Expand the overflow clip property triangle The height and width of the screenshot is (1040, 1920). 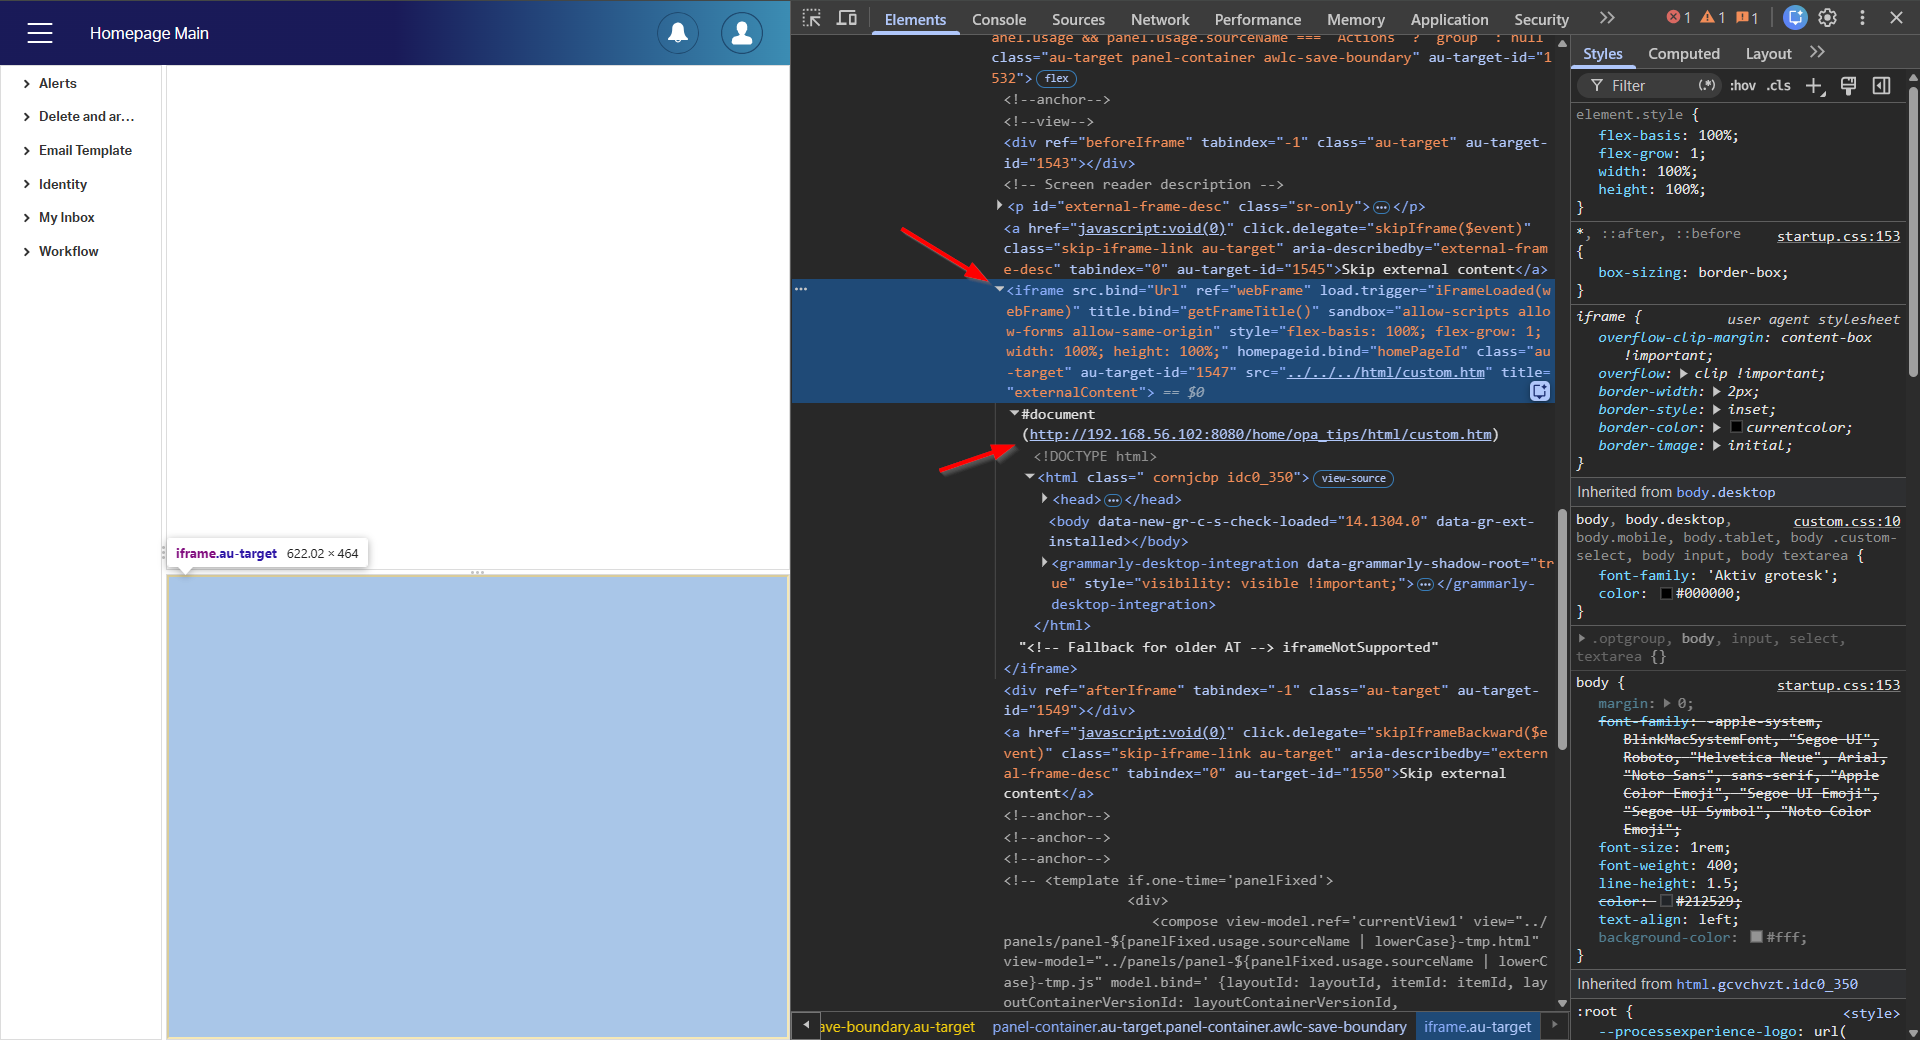[1684, 373]
